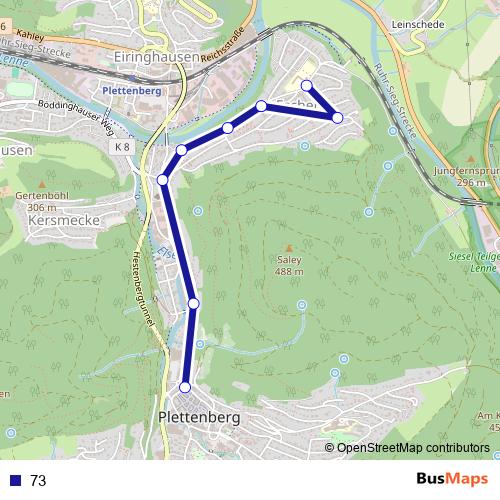Click the blue route 73 legend swatch
Viewport: 500px width, 500px height.
click(15, 480)
